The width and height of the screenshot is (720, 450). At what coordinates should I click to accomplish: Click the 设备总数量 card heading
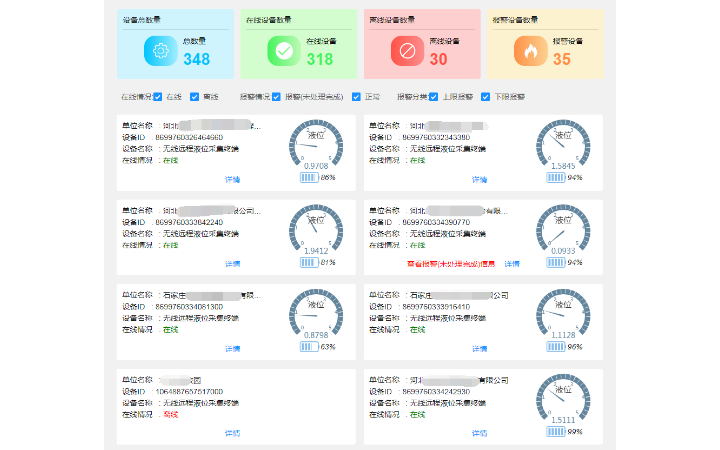(141, 20)
